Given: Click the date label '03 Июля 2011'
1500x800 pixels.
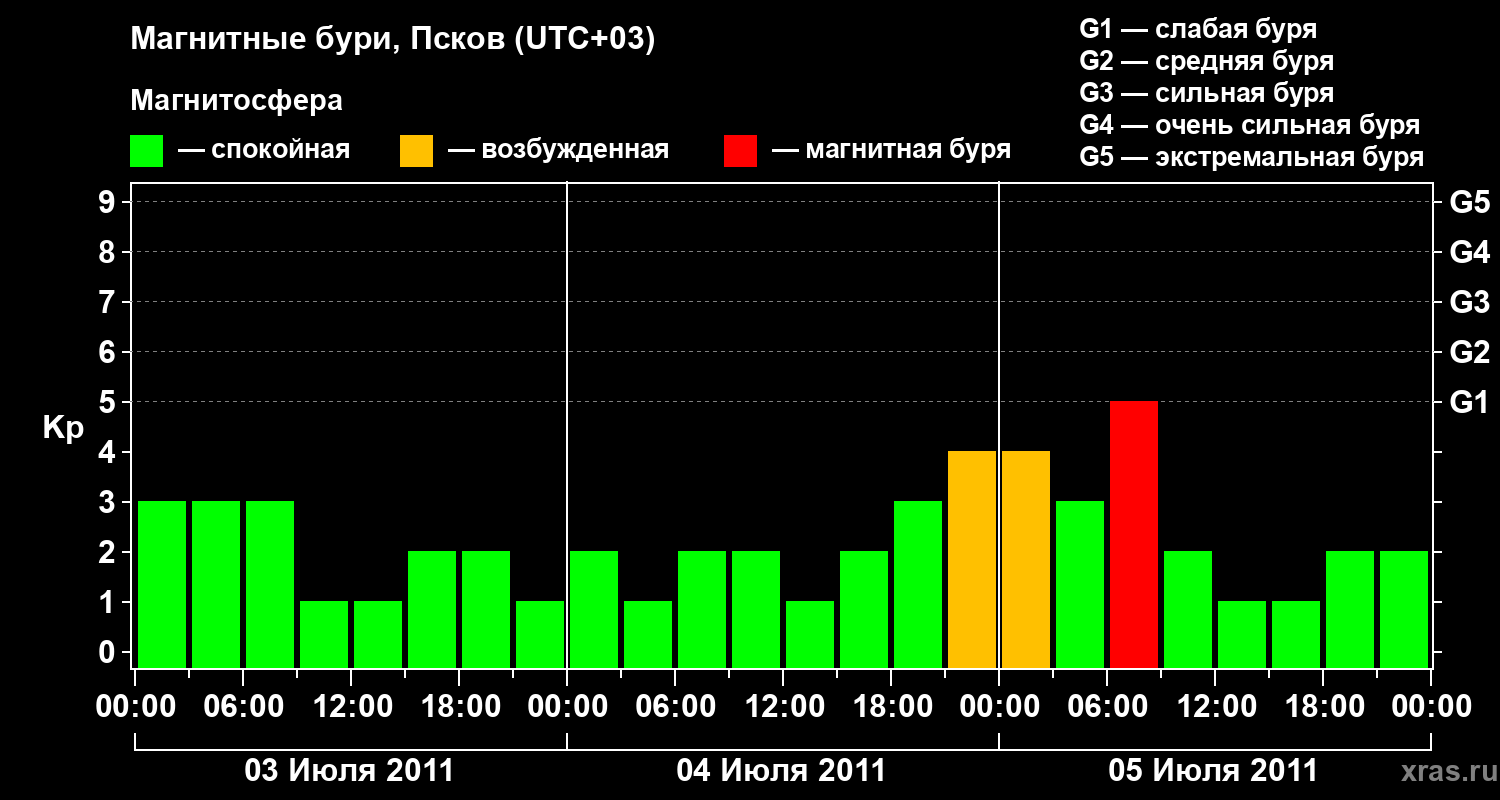Looking at the screenshot, I should 350,771.
